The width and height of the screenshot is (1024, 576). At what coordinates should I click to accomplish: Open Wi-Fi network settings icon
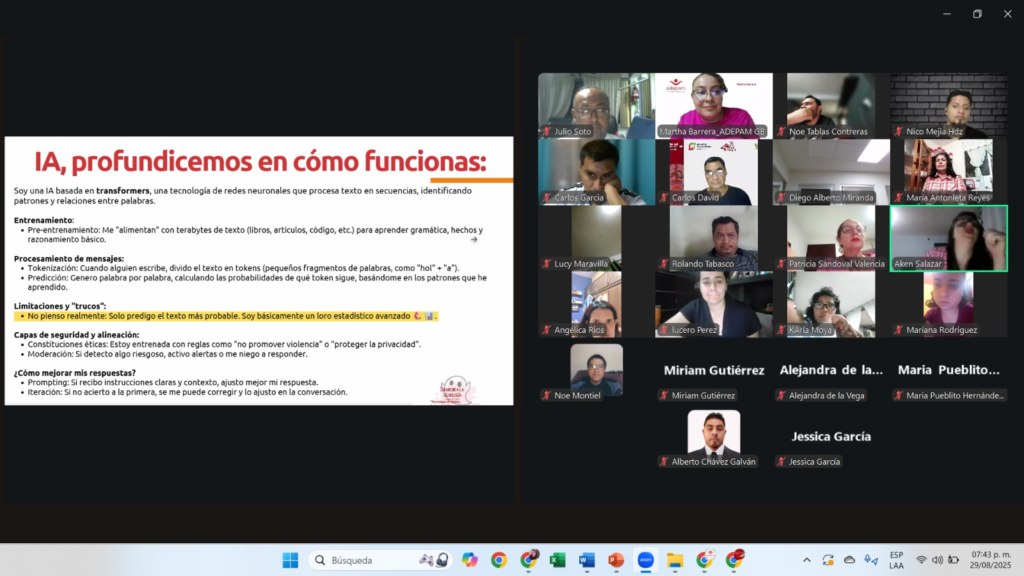coord(921,560)
